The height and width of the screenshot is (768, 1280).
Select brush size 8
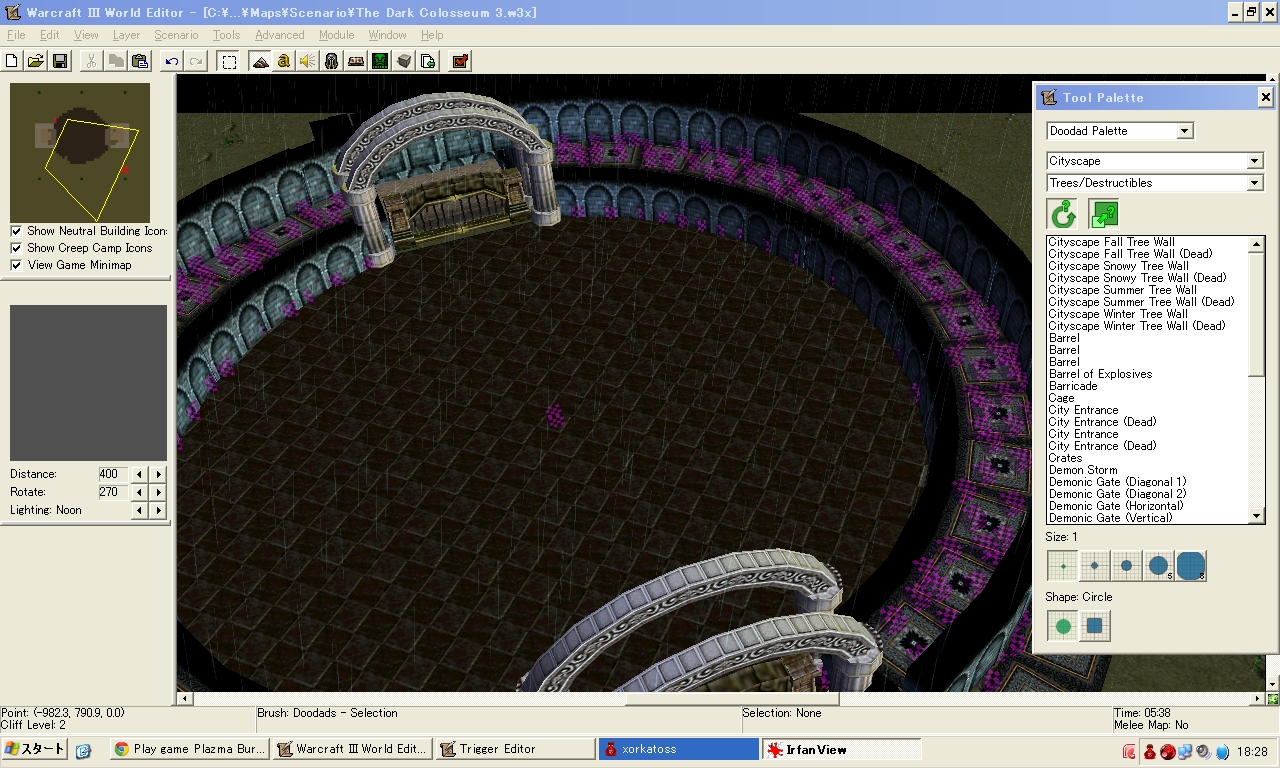pos(1191,566)
